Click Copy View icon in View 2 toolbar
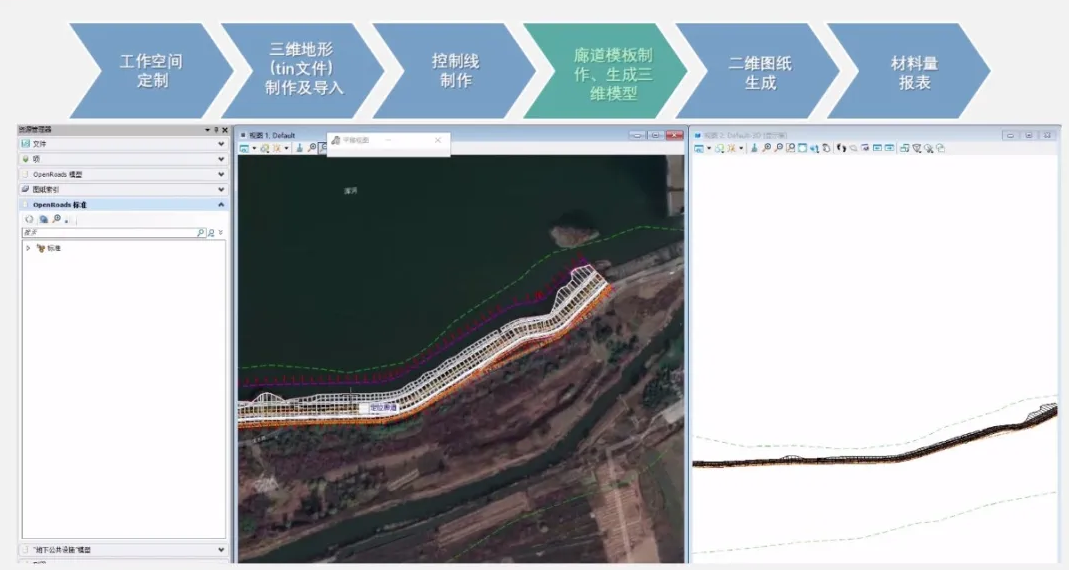 (x=904, y=148)
